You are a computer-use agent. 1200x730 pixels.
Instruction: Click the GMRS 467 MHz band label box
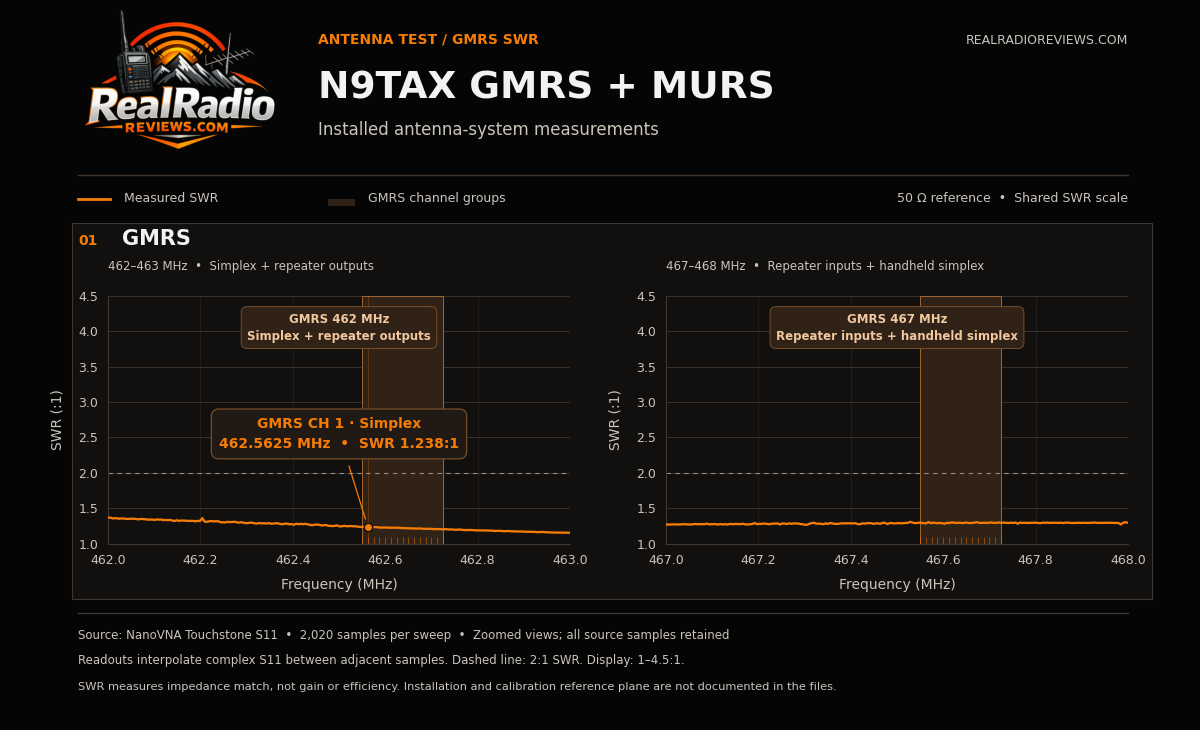897,328
